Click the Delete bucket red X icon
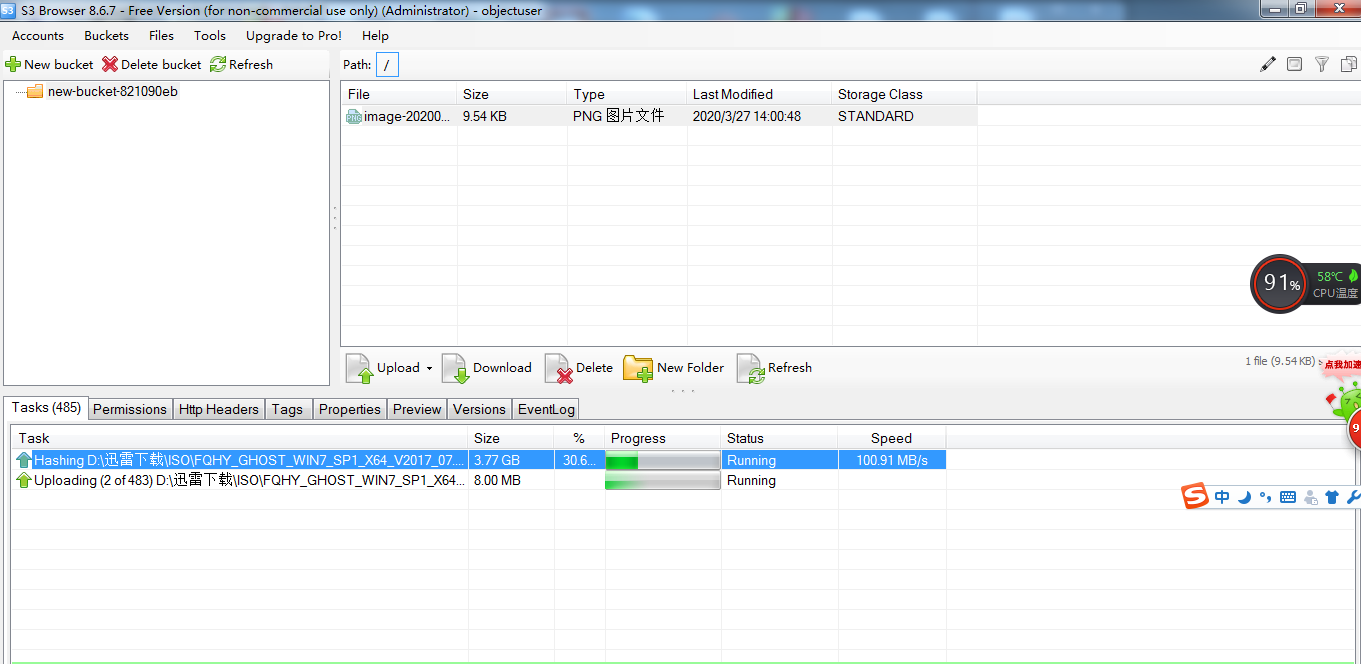The width and height of the screenshot is (1361, 664). click(110, 64)
